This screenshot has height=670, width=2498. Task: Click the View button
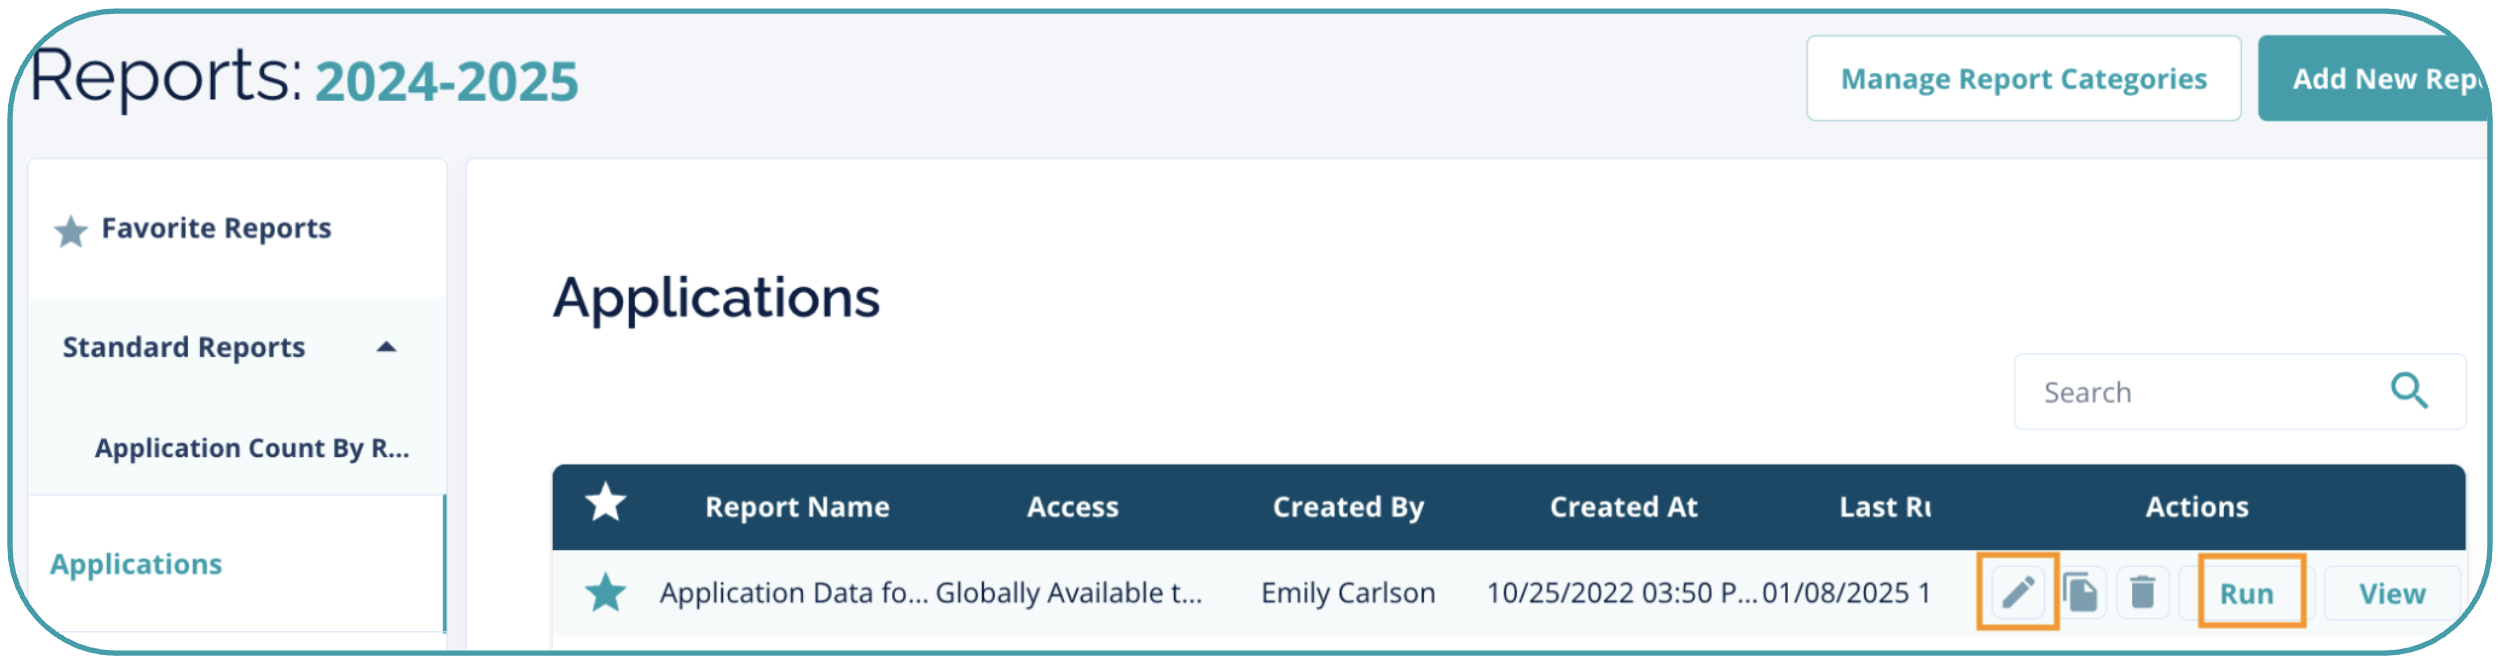[2391, 594]
